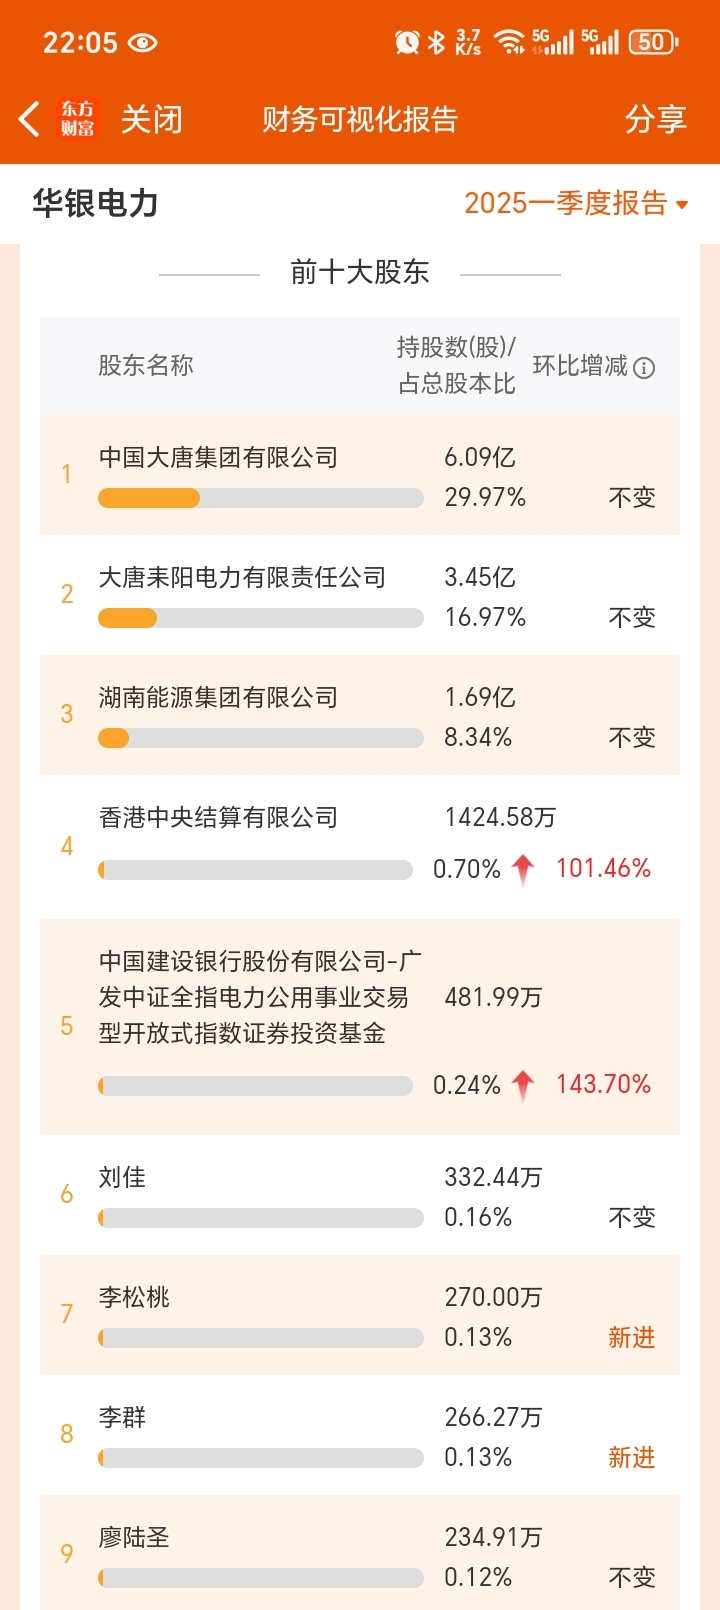
Task: Open shareholder 湖南能源集团有限公司 row
Action: tap(360, 715)
